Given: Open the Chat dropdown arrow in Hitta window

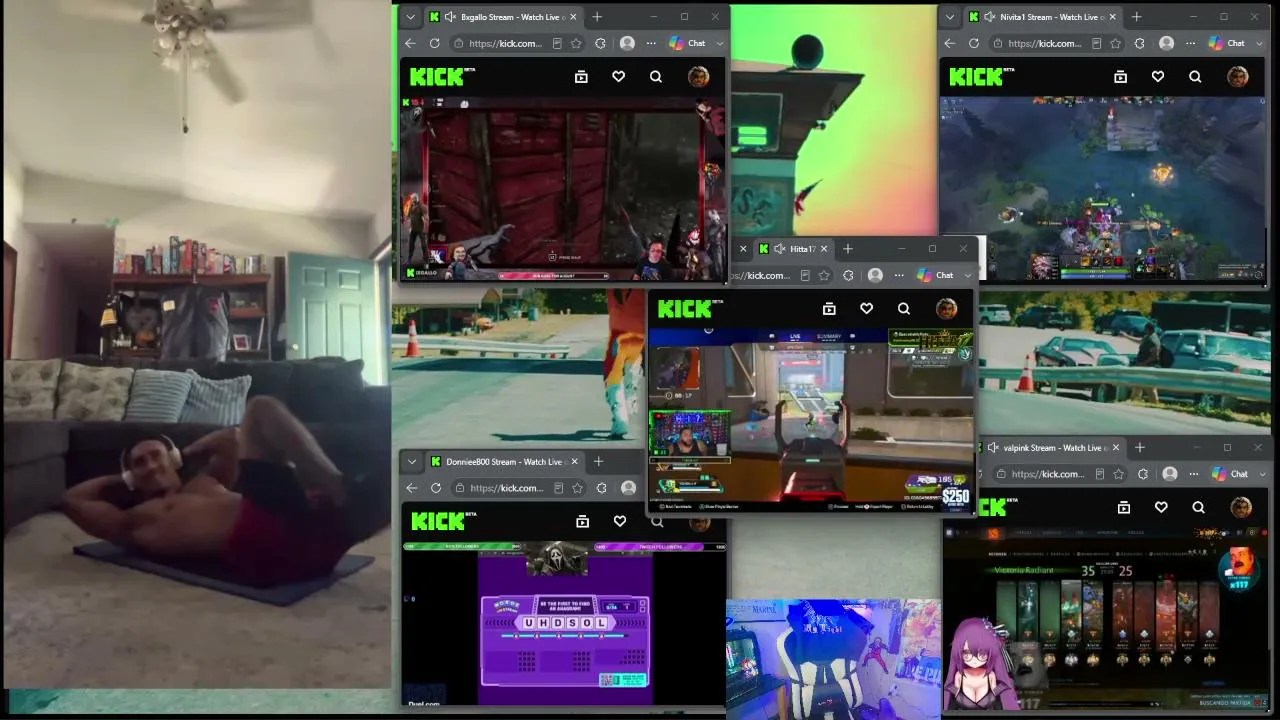Looking at the screenshot, I should click(x=967, y=276).
